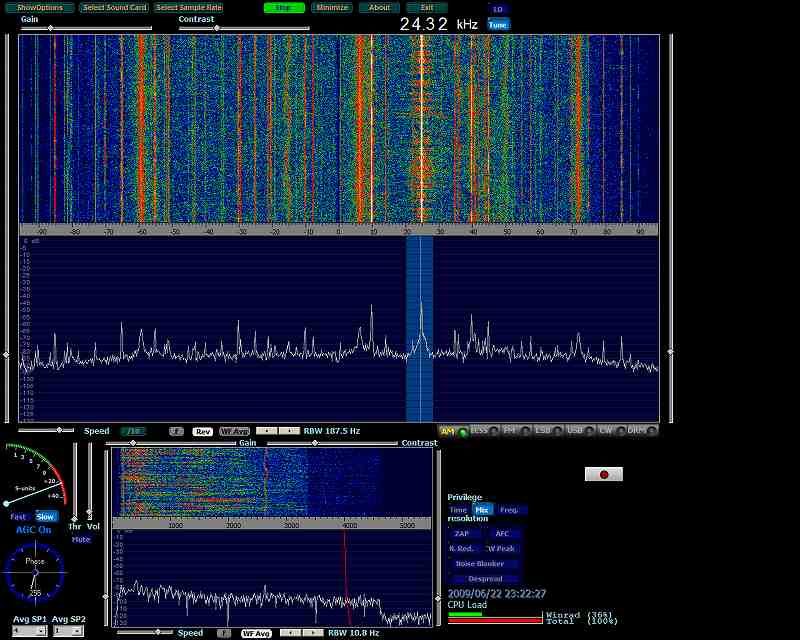This screenshot has width=800, height=640.
Task: Select AM demodulation mode
Action: pyautogui.click(x=447, y=431)
